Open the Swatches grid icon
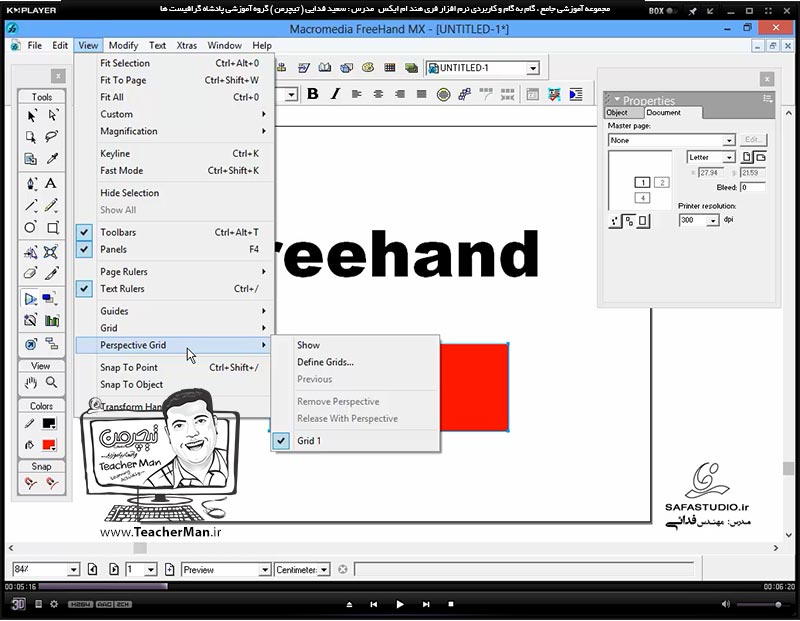This screenshot has width=800, height=621. point(389,67)
